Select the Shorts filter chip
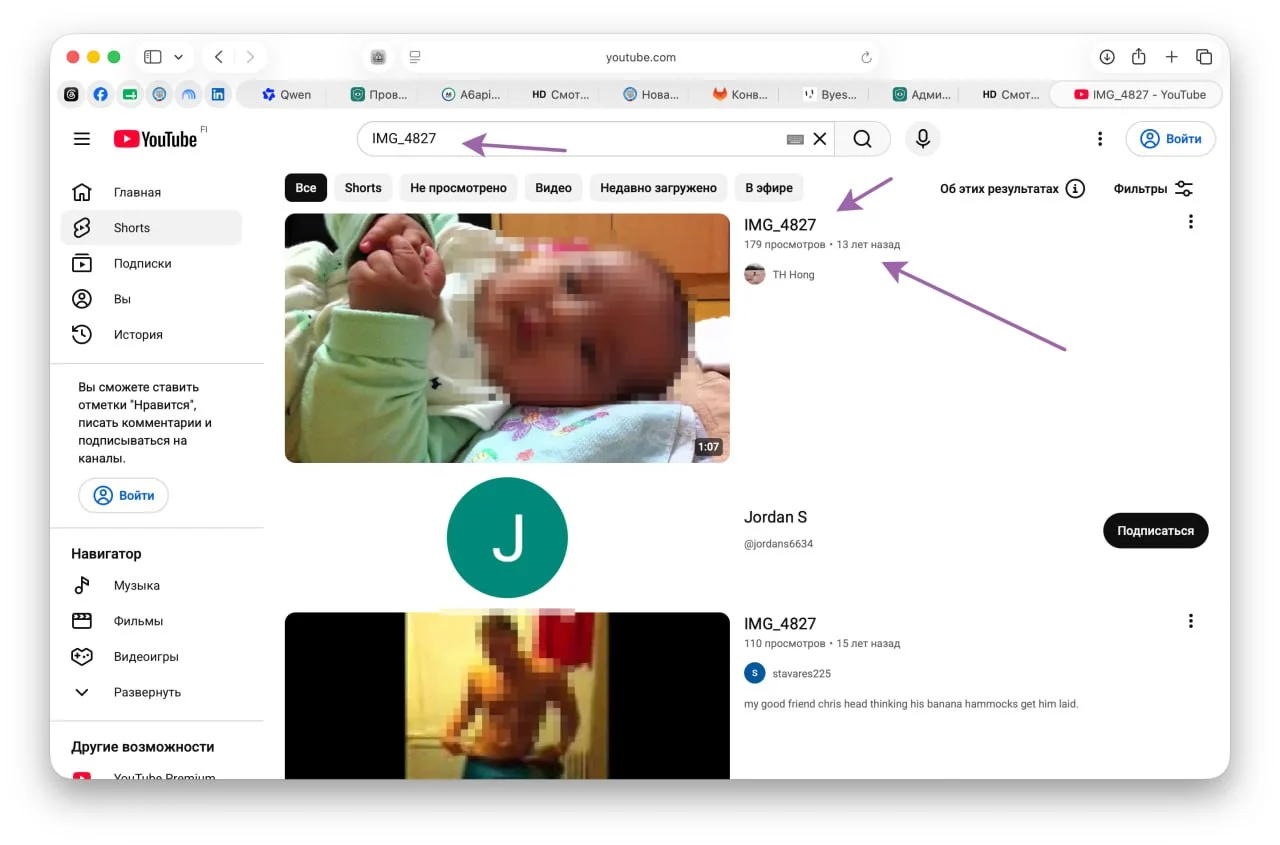 pyautogui.click(x=363, y=188)
